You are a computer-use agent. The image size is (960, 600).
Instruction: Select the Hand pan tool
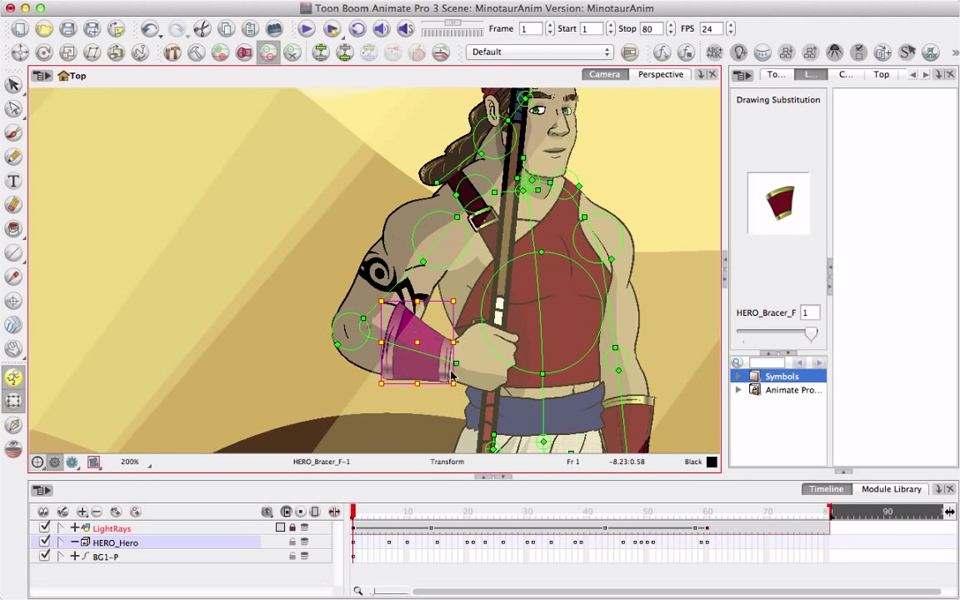pos(13,348)
